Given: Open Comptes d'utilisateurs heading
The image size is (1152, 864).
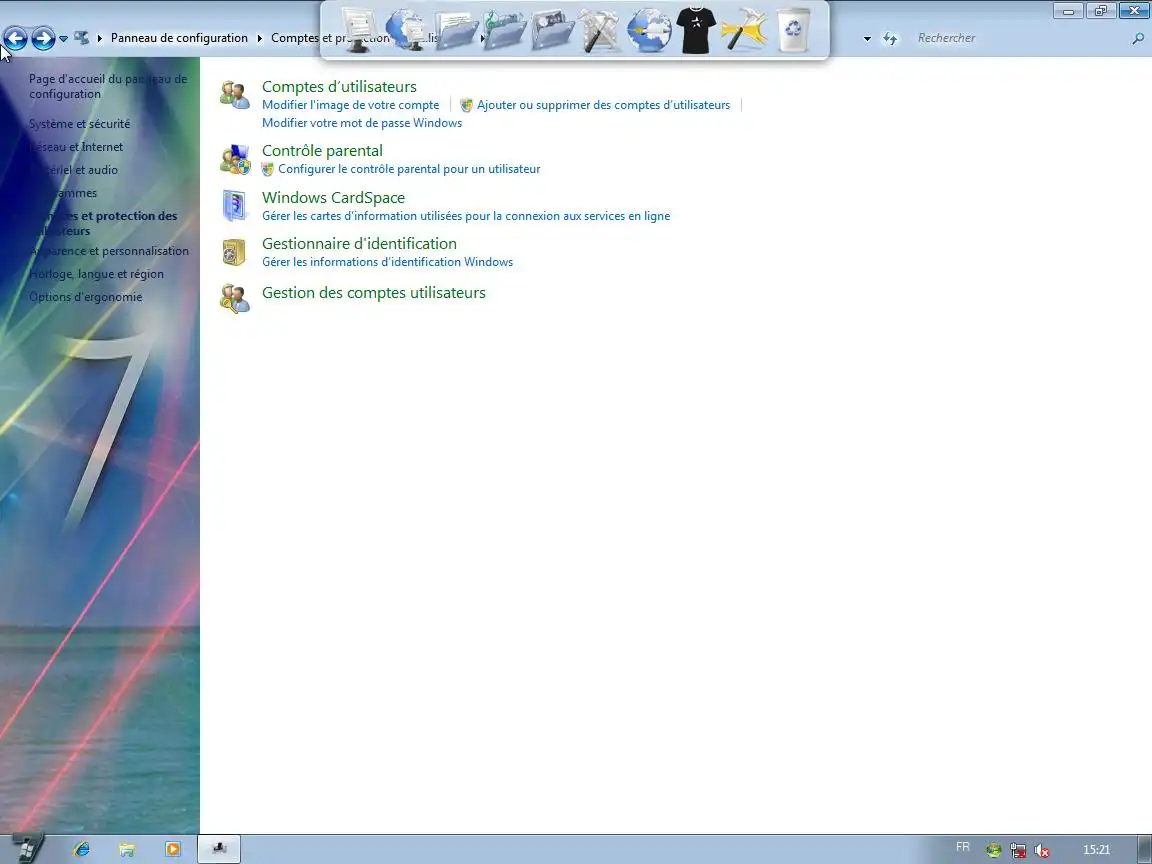Looking at the screenshot, I should tap(339, 87).
